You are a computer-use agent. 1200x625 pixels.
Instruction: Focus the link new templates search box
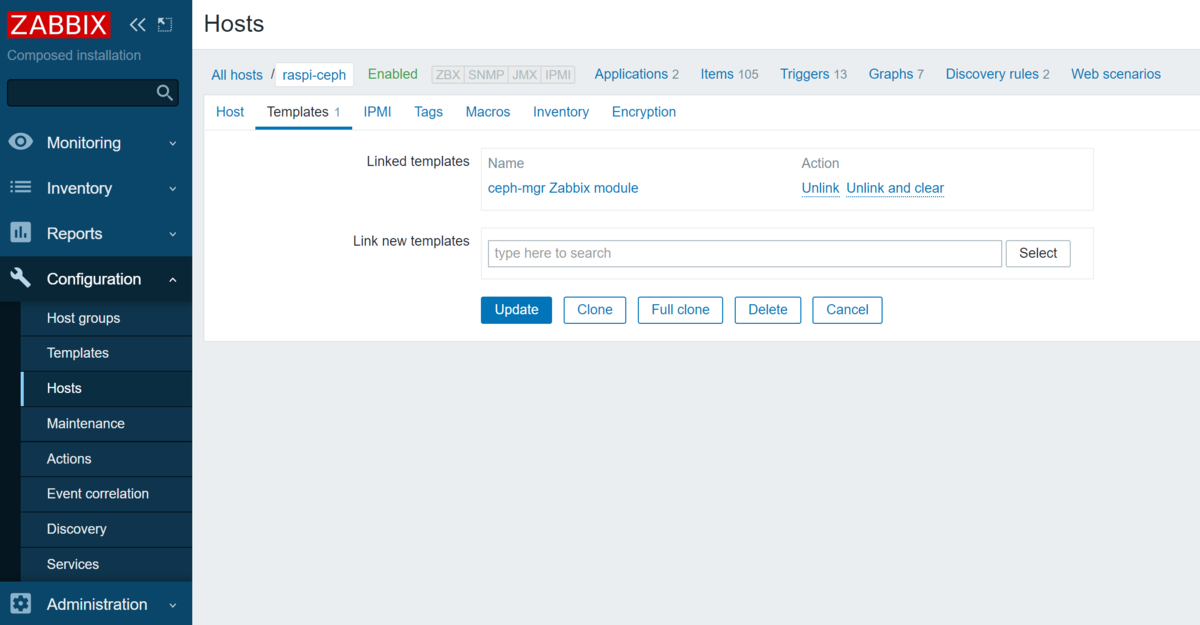745,253
